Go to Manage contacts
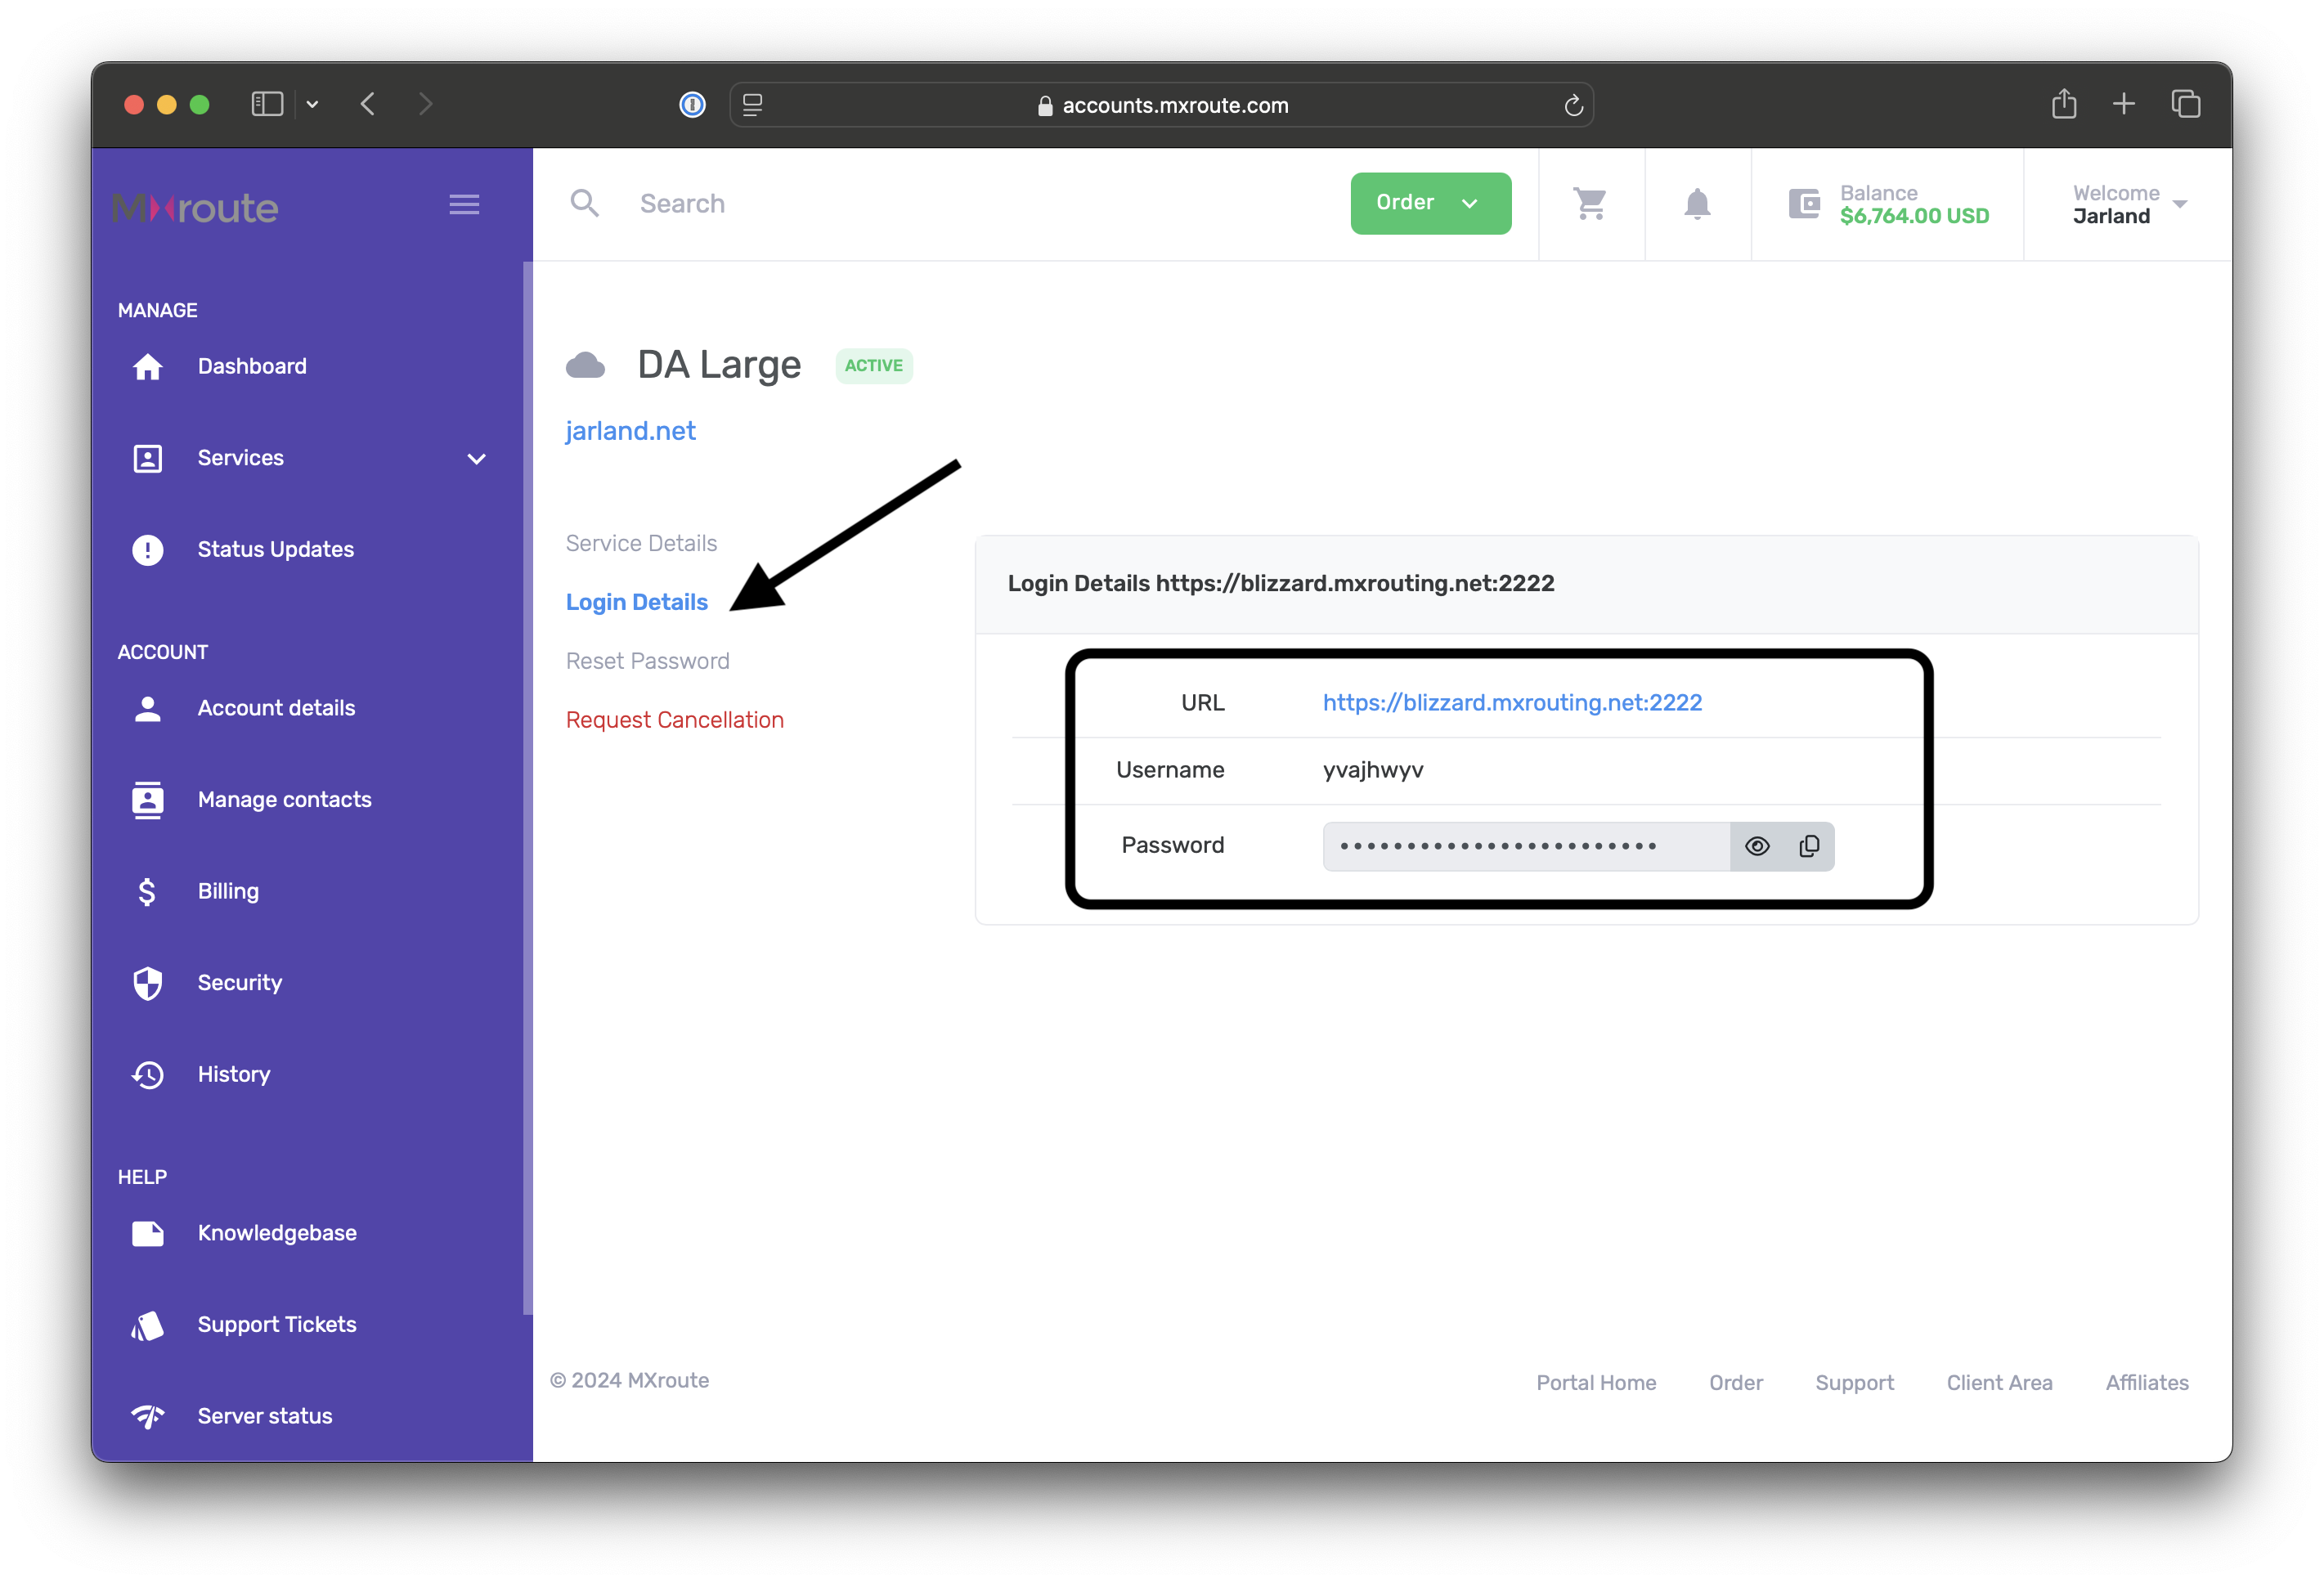This screenshot has height=1583, width=2324. 284,799
